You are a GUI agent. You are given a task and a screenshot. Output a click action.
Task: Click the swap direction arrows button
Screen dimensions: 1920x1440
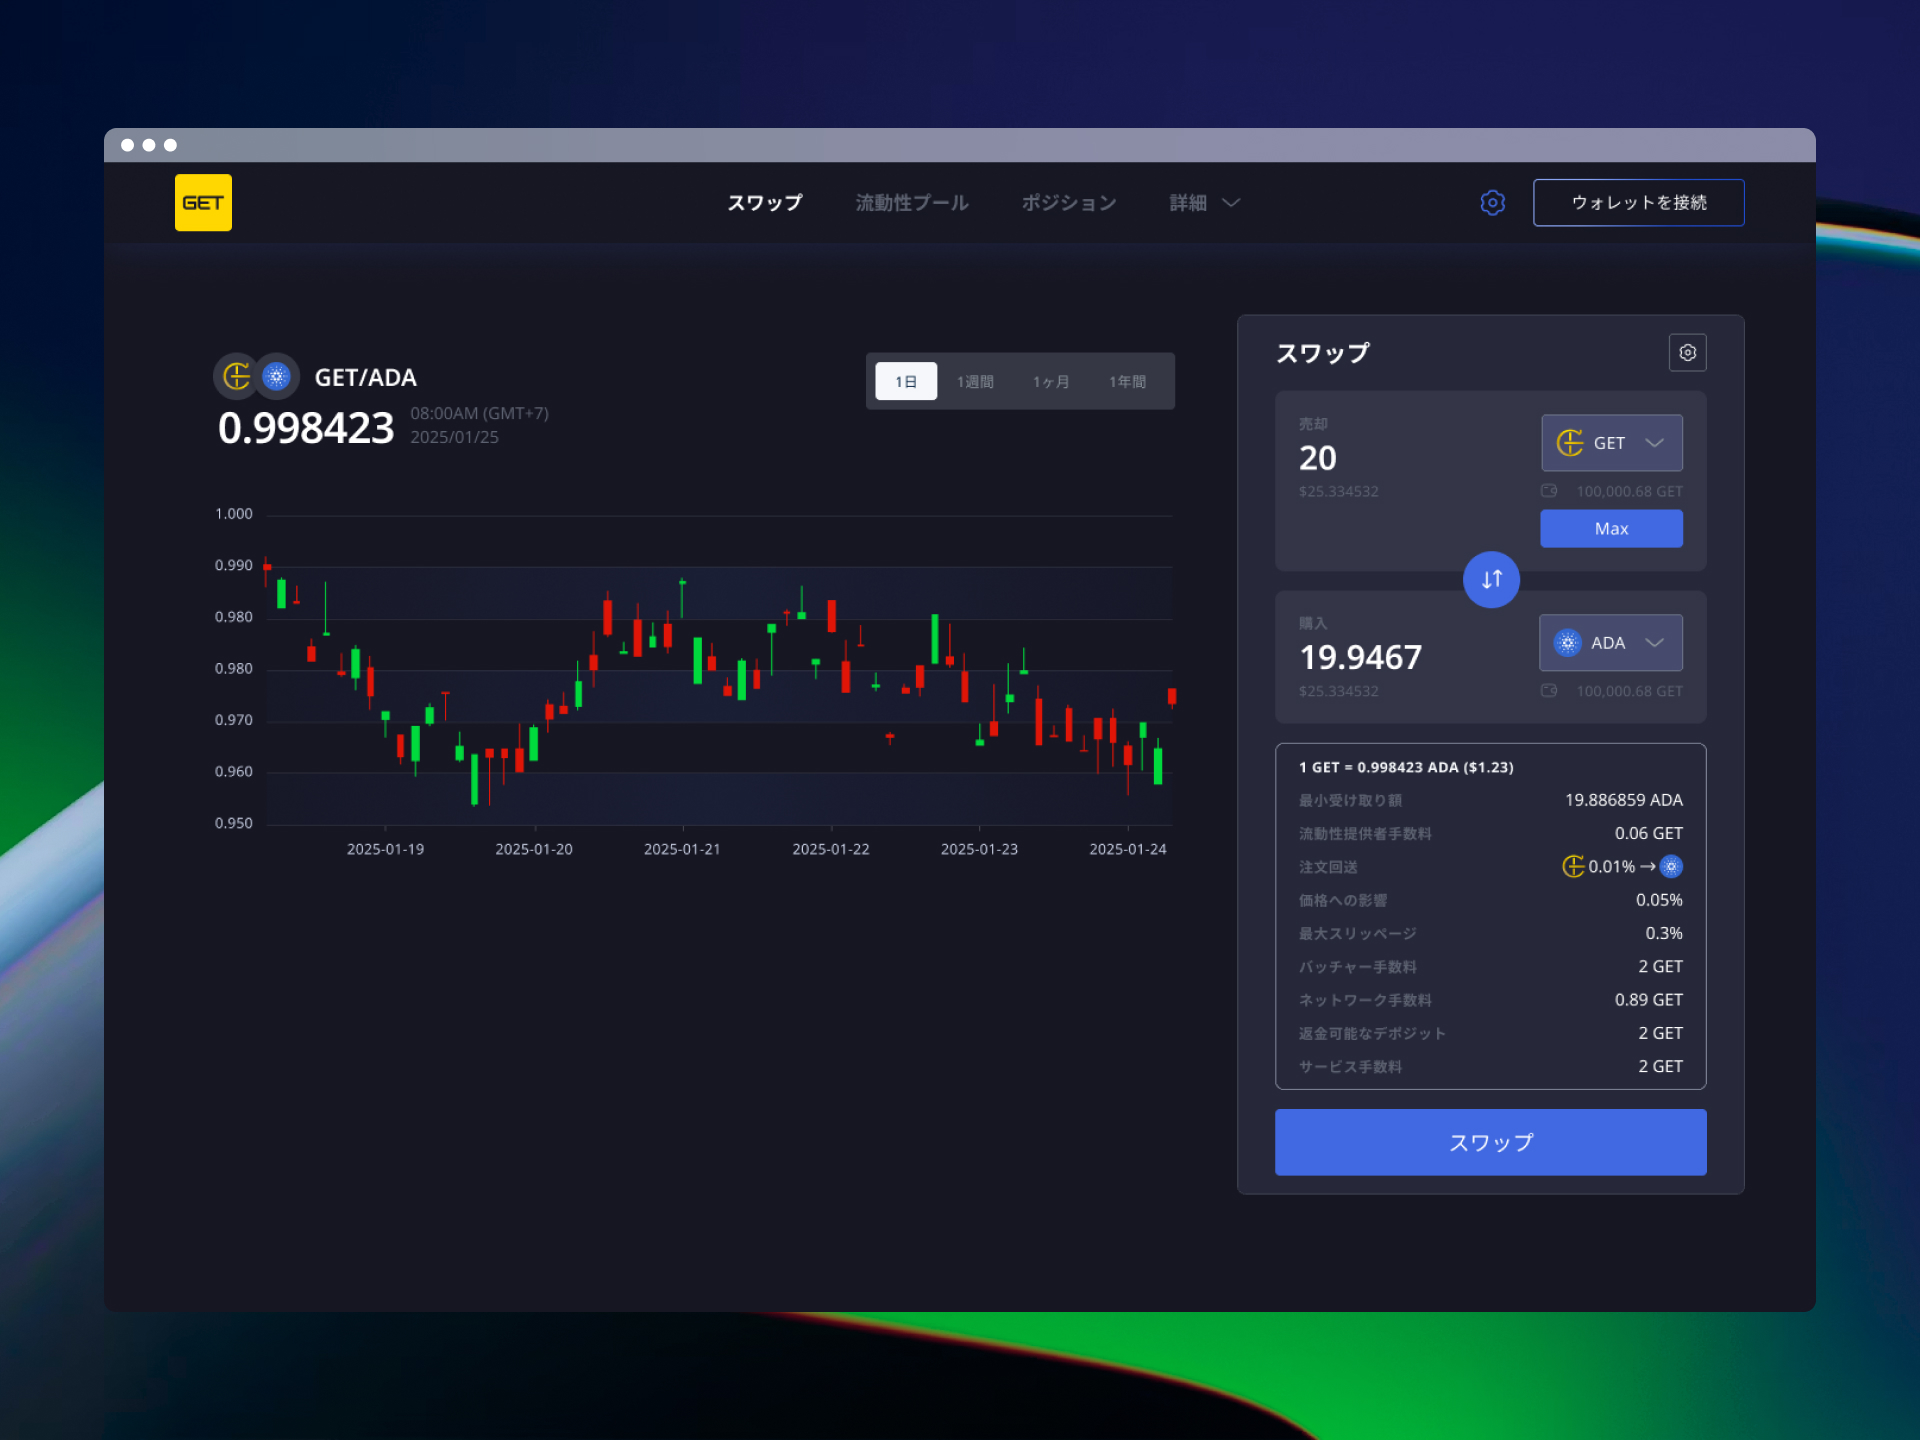[x=1491, y=579]
